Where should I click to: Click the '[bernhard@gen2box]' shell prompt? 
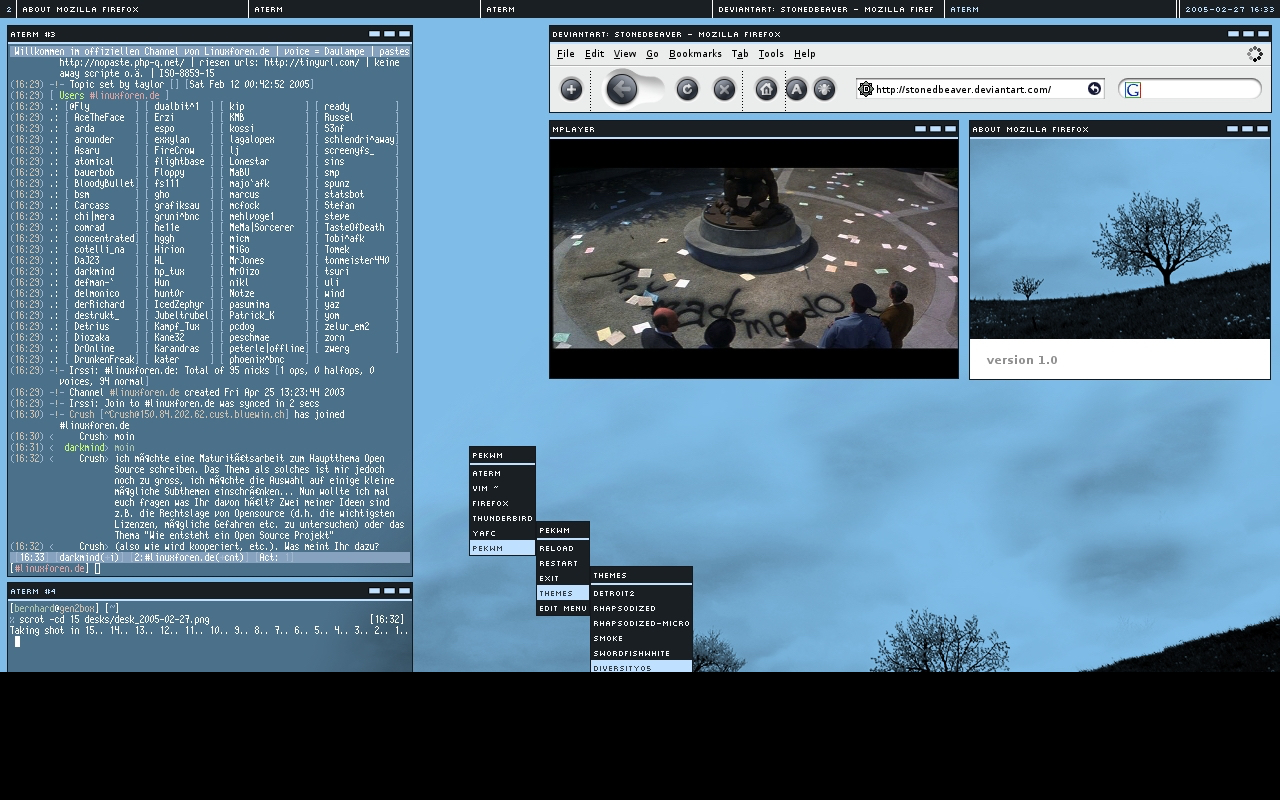pos(55,608)
